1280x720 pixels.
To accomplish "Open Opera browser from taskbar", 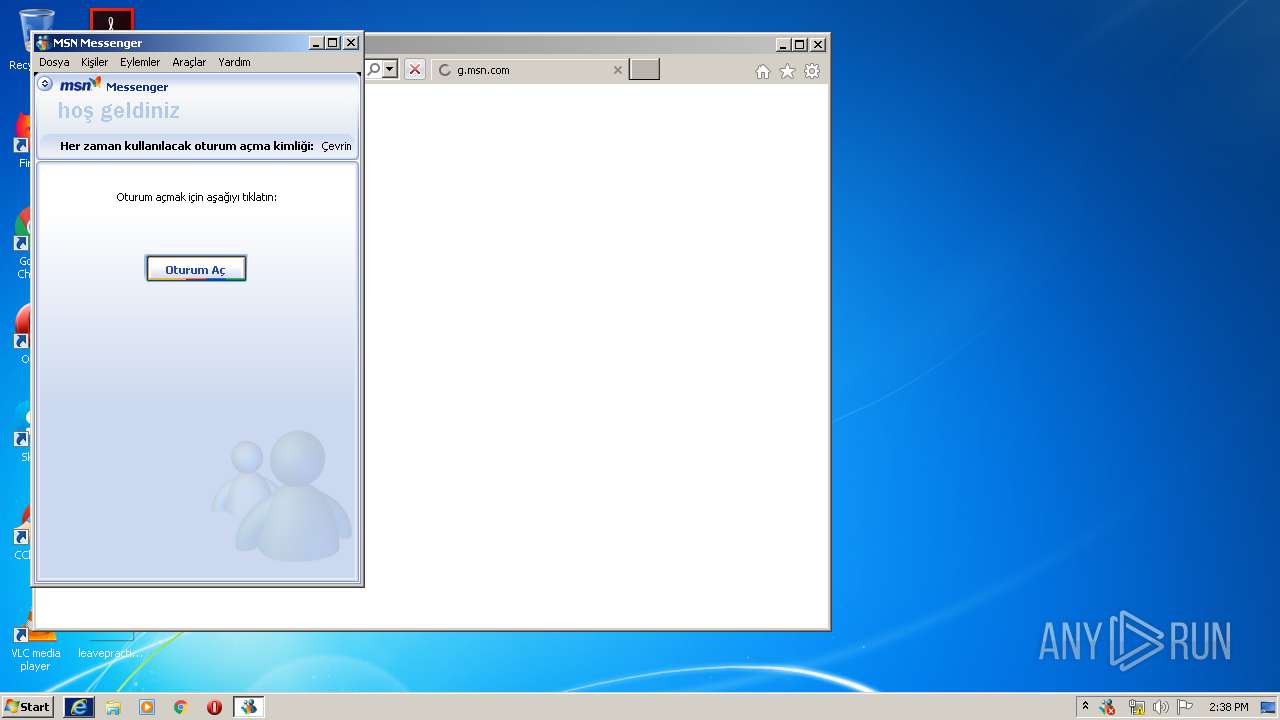I will click(214, 707).
